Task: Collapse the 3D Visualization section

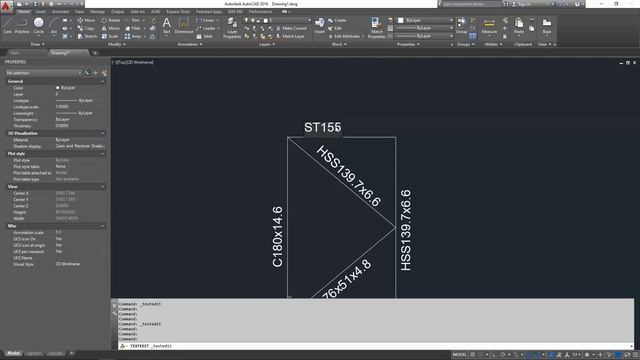Action: (102, 133)
